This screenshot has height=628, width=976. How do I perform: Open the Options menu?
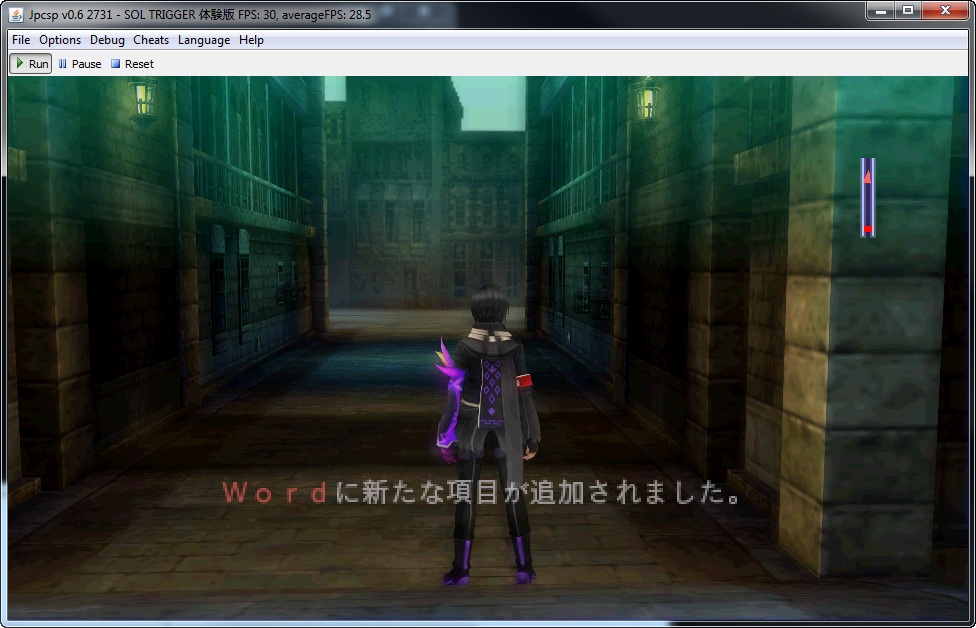pos(60,40)
